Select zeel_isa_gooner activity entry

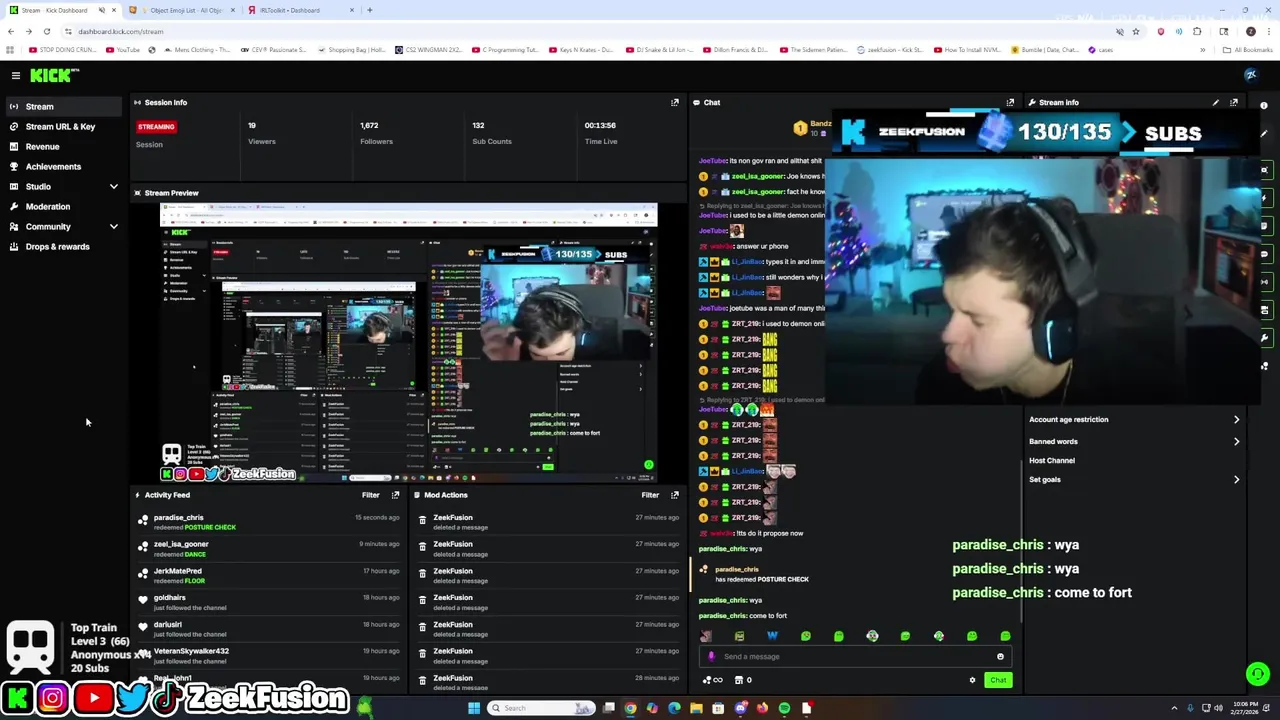point(181,544)
